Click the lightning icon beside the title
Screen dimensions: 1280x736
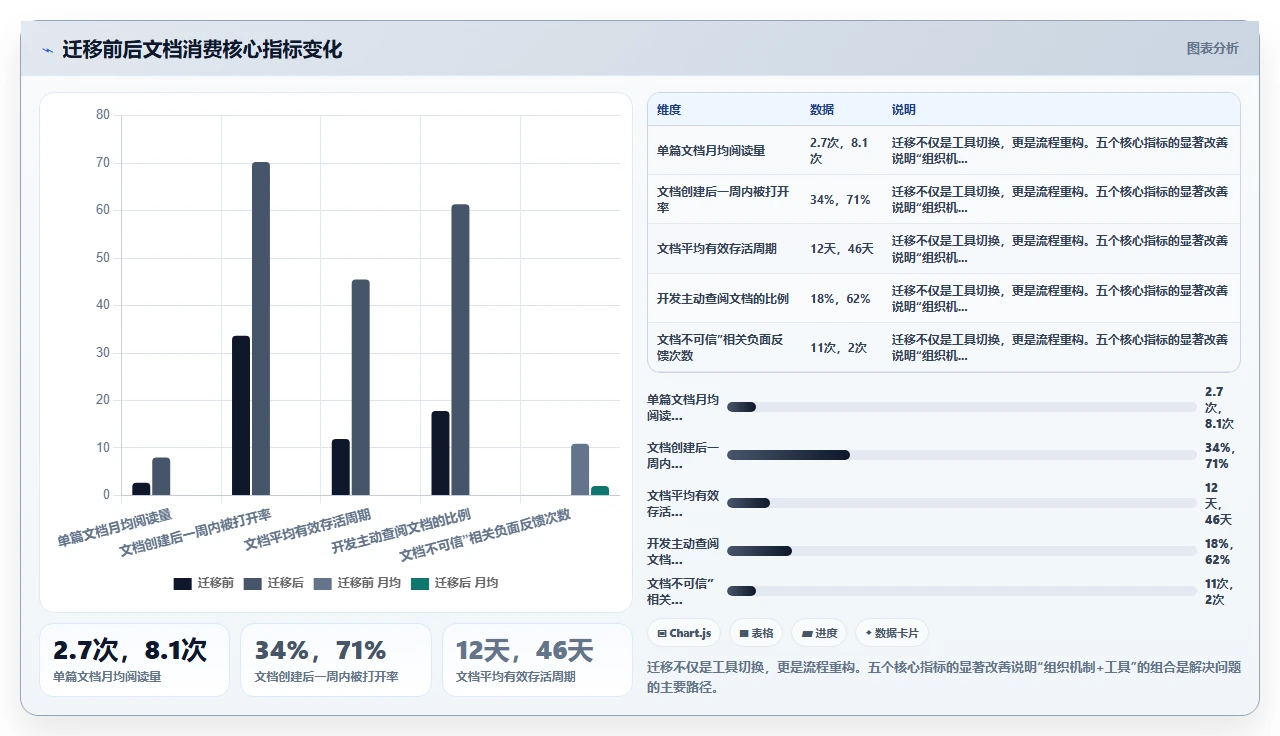[x=47, y=50]
